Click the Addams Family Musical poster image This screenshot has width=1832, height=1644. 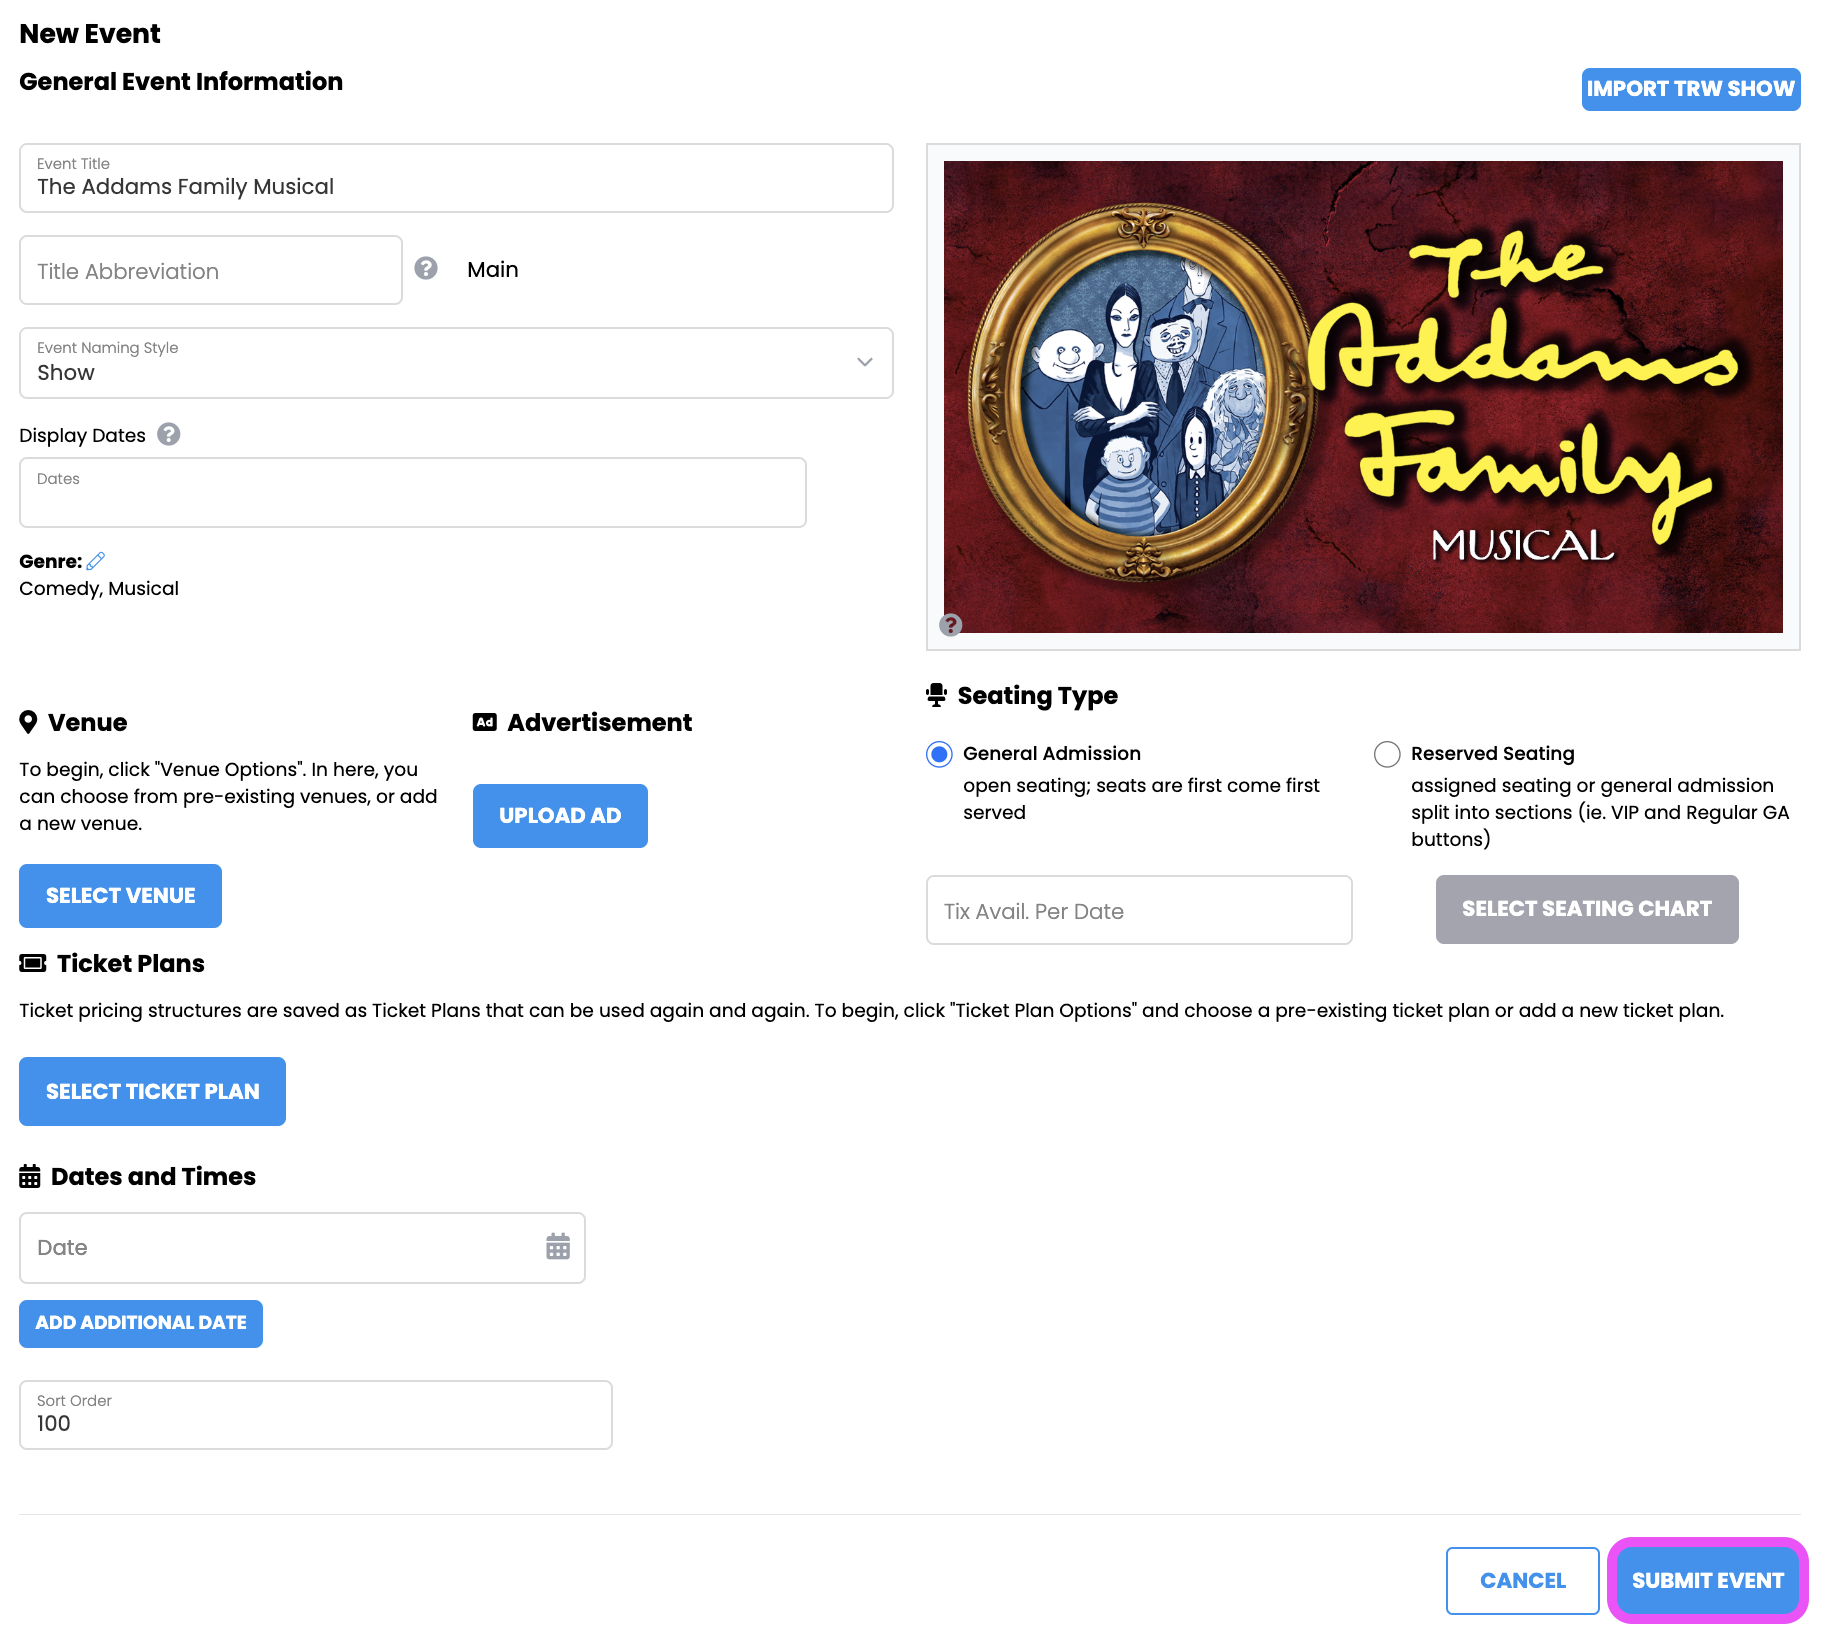click(x=1363, y=397)
